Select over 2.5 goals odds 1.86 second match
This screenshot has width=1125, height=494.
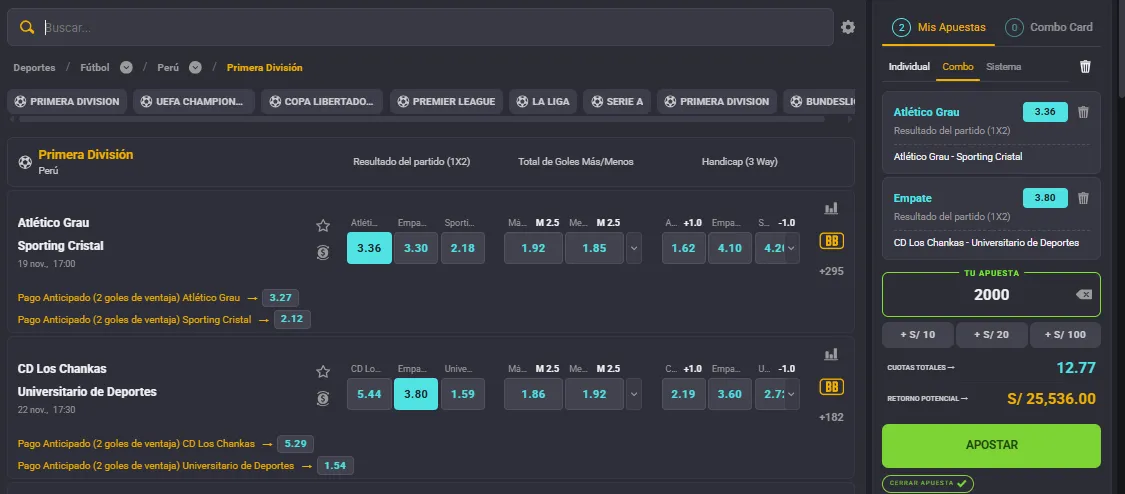(x=533, y=394)
